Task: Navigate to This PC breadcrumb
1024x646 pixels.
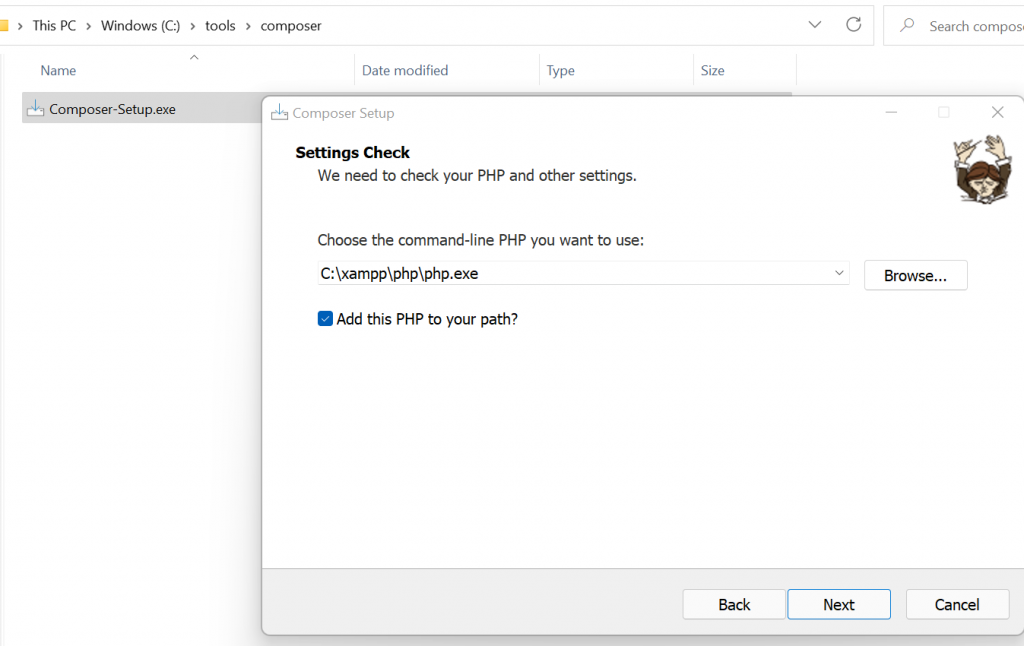Action: [x=54, y=25]
